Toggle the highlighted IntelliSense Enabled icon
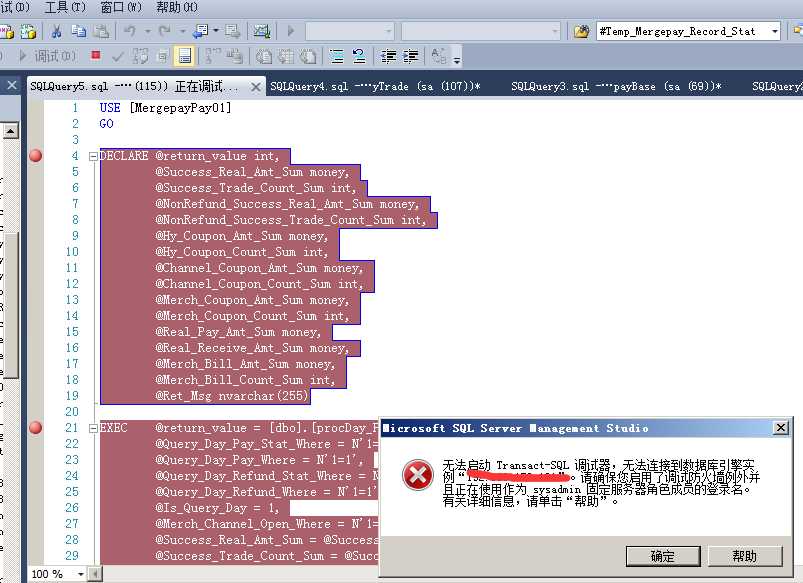The image size is (803, 583). [184, 56]
